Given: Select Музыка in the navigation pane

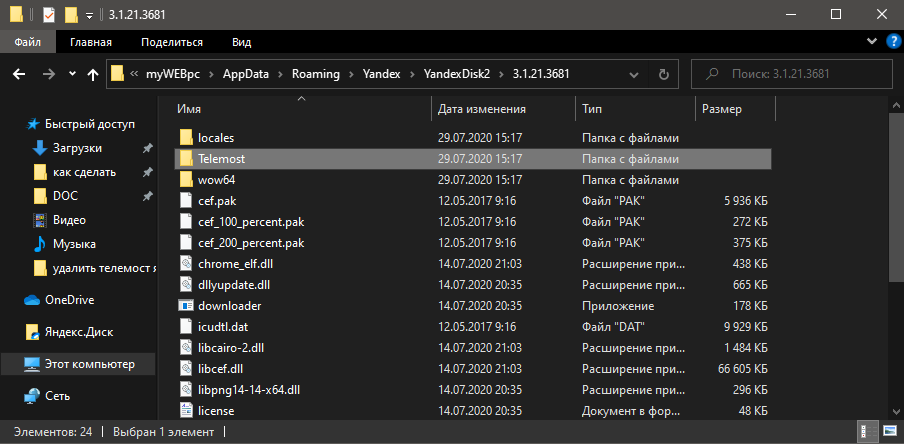Looking at the screenshot, I should pyautogui.click(x=74, y=244).
